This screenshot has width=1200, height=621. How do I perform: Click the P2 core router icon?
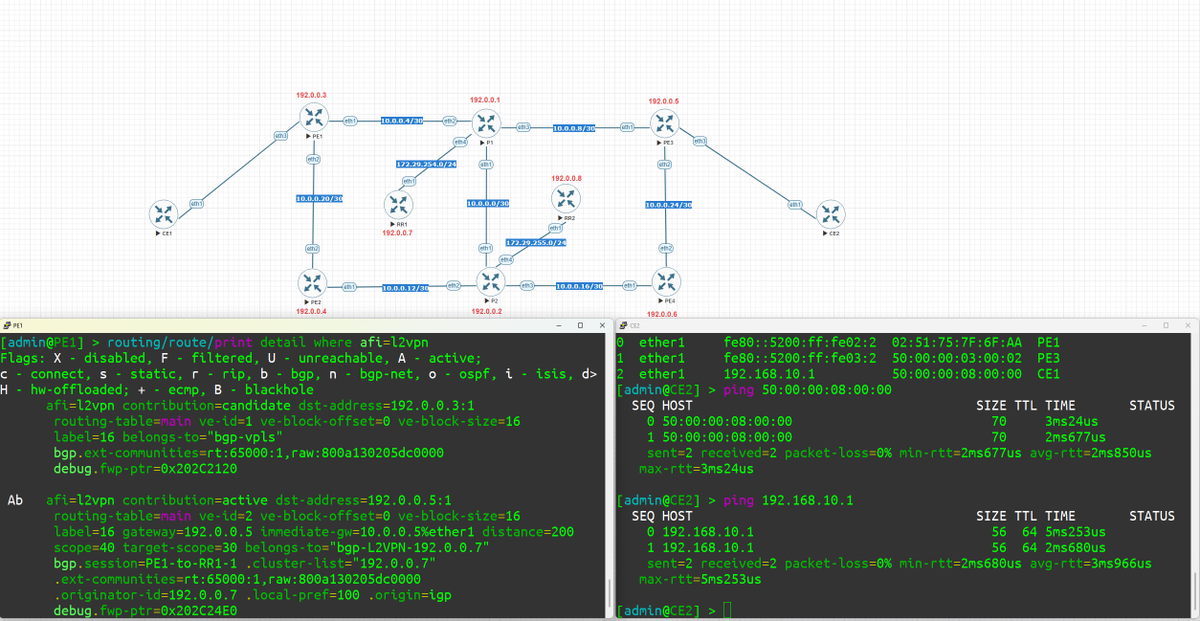tap(489, 282)
